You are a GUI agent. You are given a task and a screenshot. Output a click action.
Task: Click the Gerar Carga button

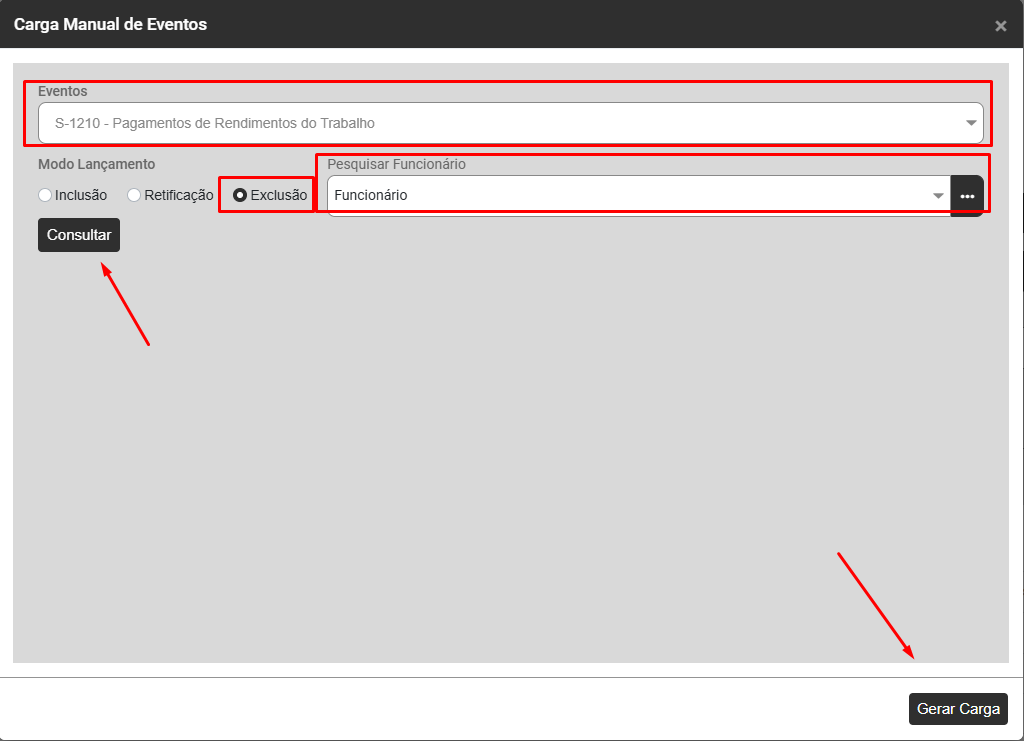[x=958, y=708]
